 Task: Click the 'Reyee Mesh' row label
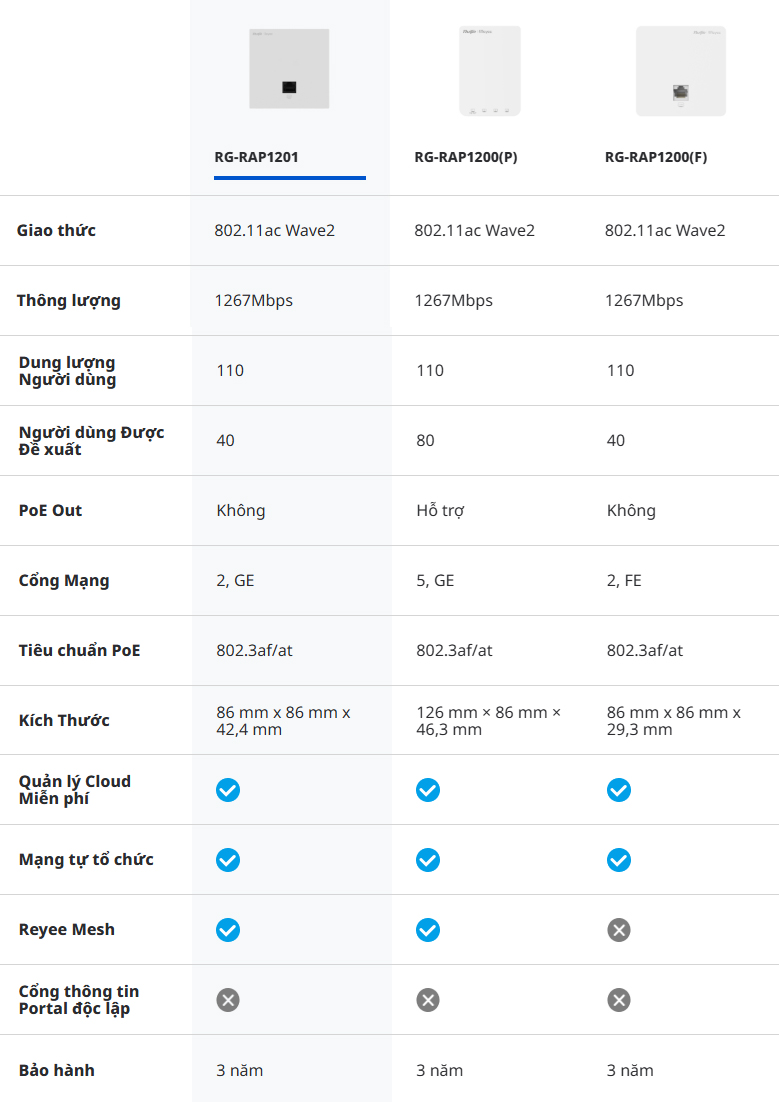click(67, 930)
